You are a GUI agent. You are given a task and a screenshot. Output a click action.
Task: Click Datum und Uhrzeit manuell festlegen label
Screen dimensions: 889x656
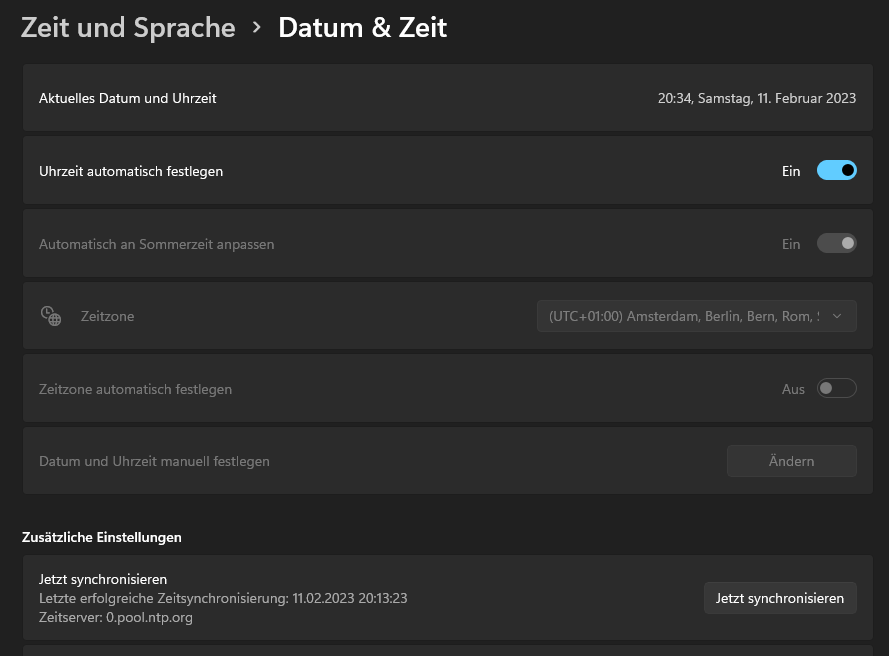point(154,461)
